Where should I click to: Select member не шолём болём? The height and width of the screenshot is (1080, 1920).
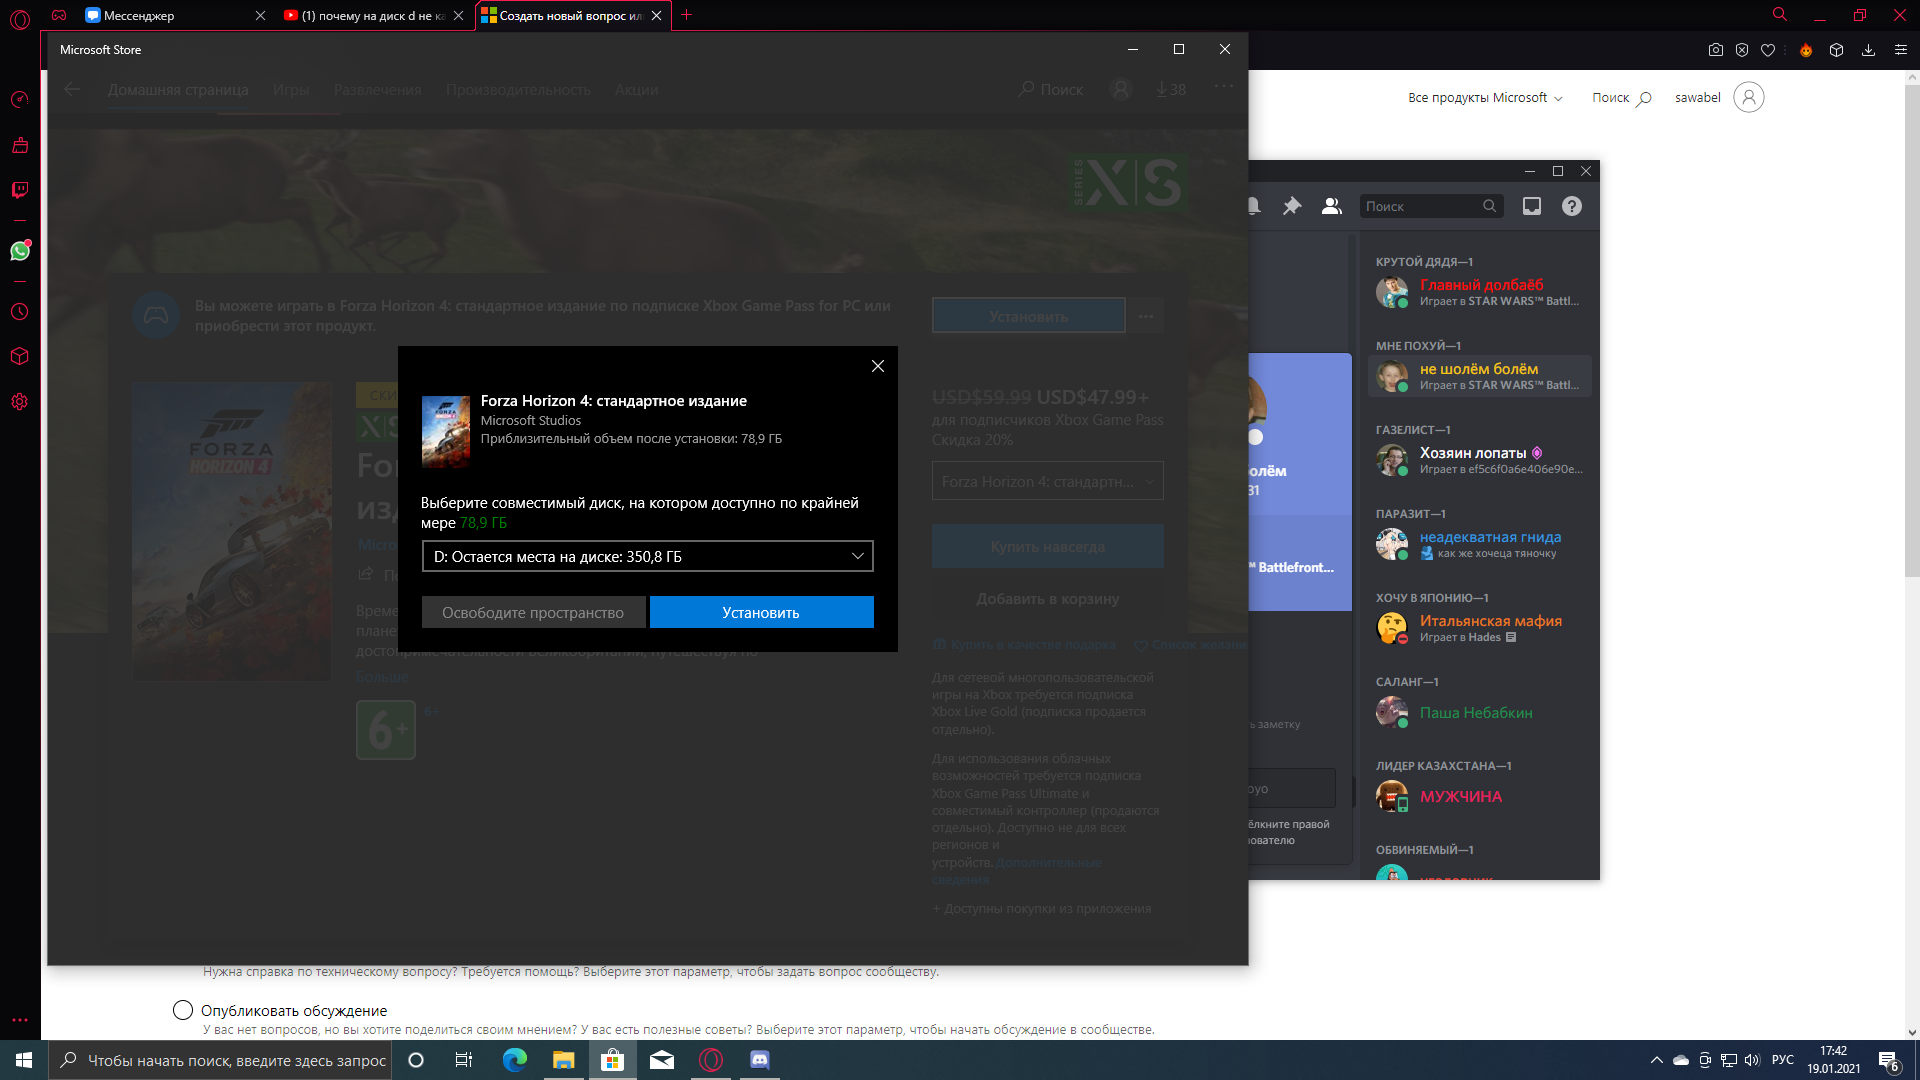tap(1480, 376)
